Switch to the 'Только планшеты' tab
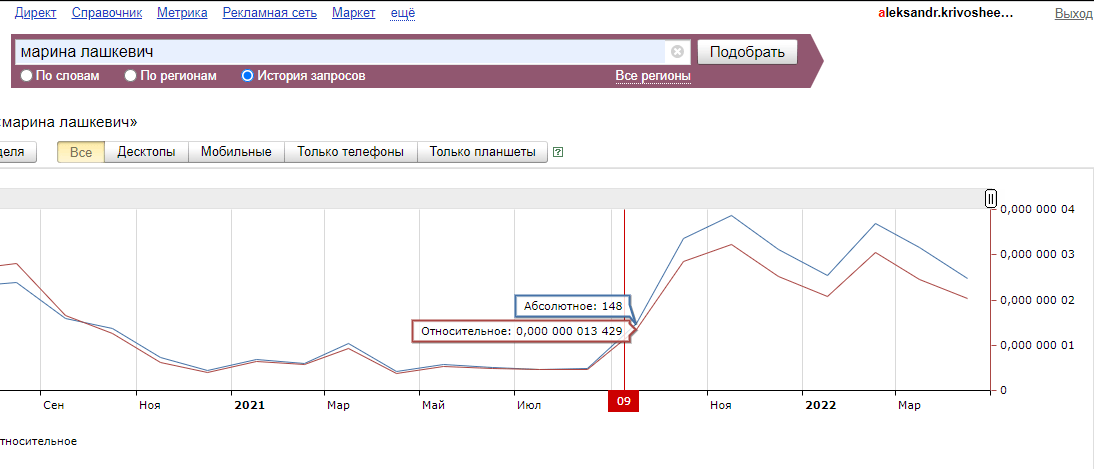This screenshot has height=469, width=1094. pyautogui.click(x=482, y=152)
